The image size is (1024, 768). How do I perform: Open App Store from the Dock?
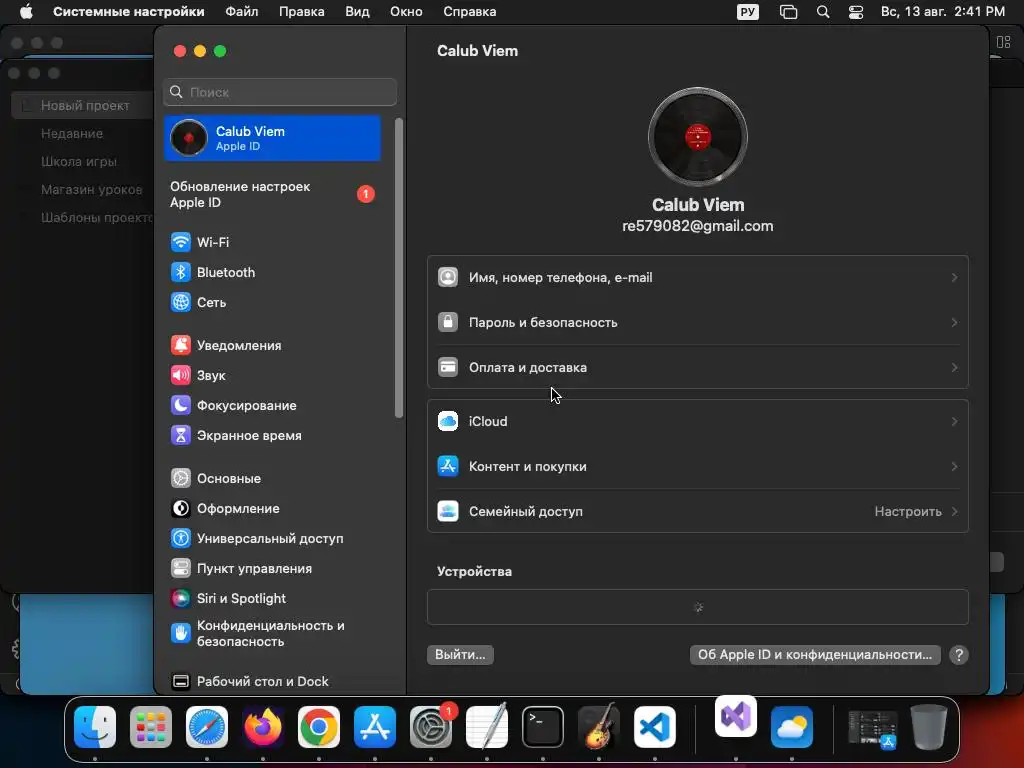pyautogui.click(x=375, y=727)
